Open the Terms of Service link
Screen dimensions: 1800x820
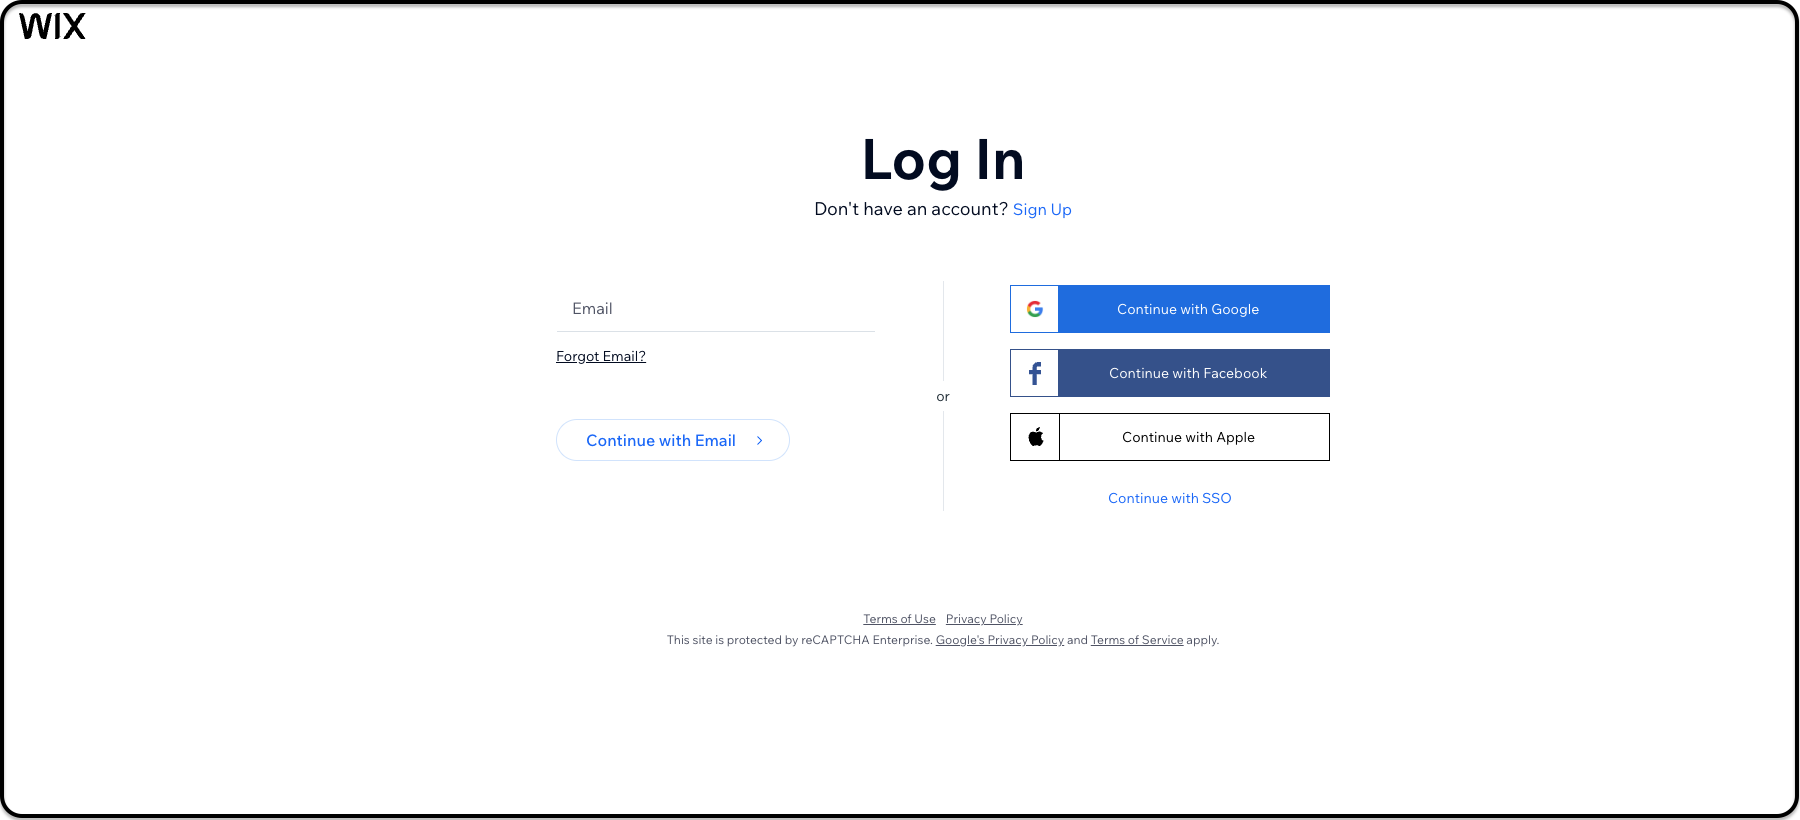coord(1137,640)
